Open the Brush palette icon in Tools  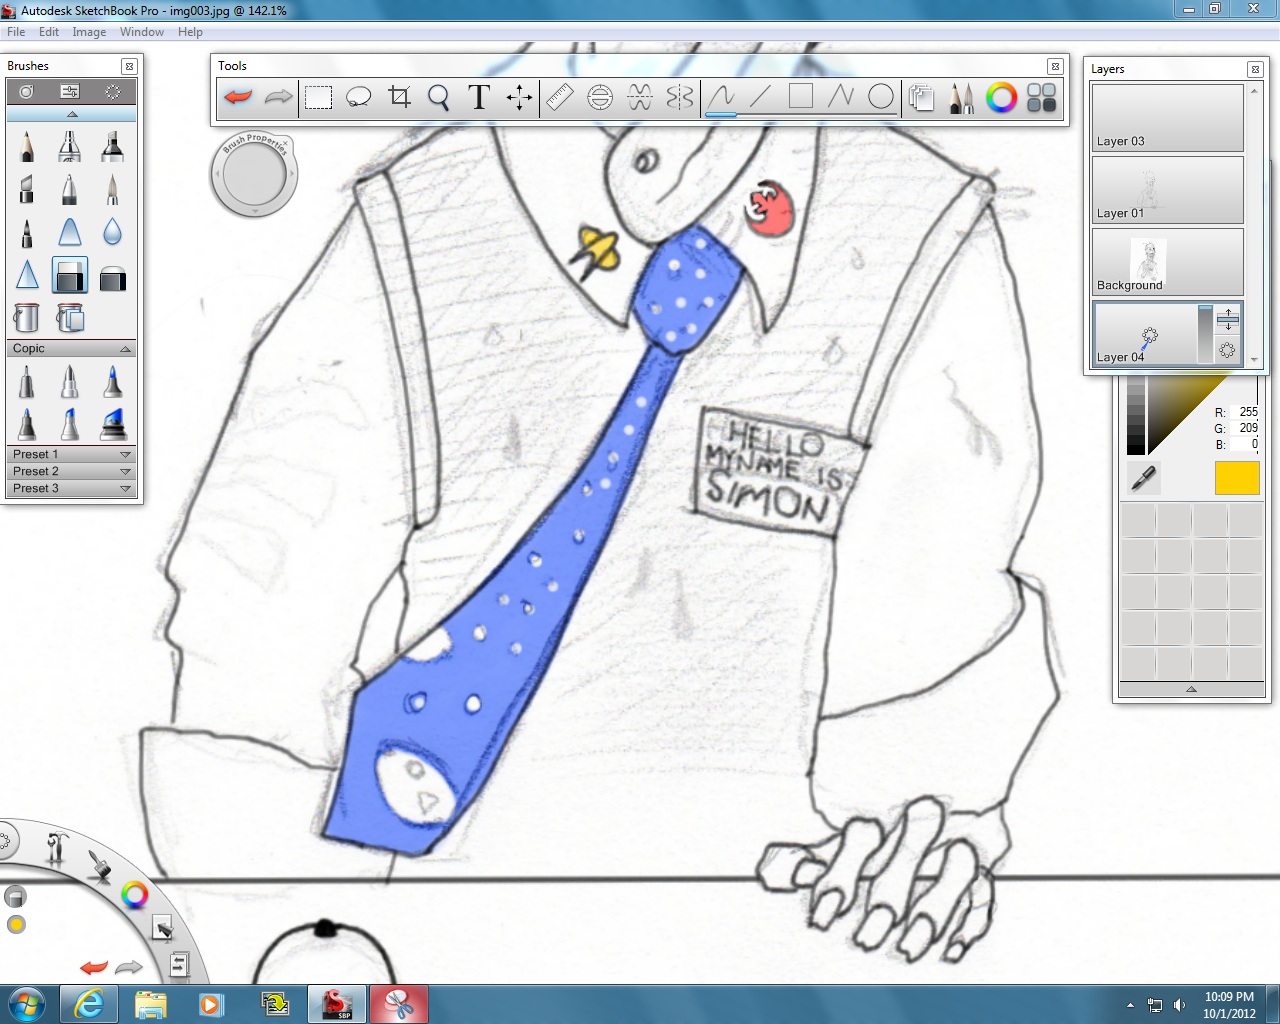(962, 97)
